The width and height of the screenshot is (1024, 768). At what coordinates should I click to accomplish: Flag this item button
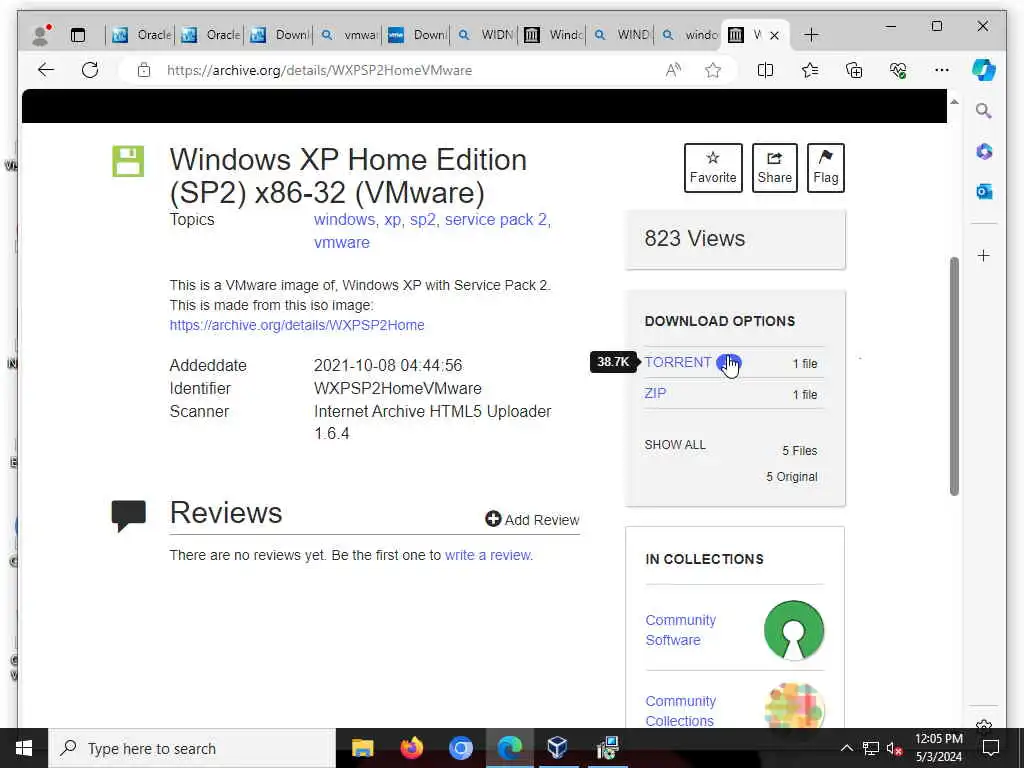825,168
